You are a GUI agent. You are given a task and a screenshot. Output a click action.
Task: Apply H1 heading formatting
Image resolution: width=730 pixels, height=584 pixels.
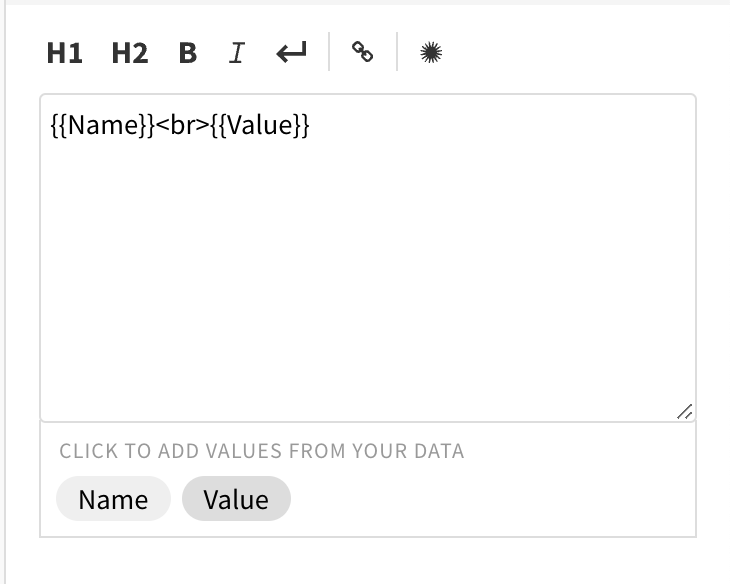(x=65, y=53)
